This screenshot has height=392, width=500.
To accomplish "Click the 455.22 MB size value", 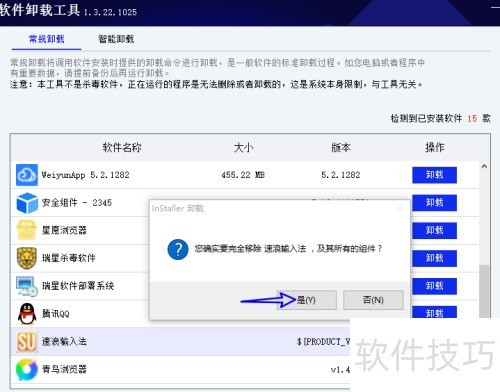I will [x=243, y=175].
